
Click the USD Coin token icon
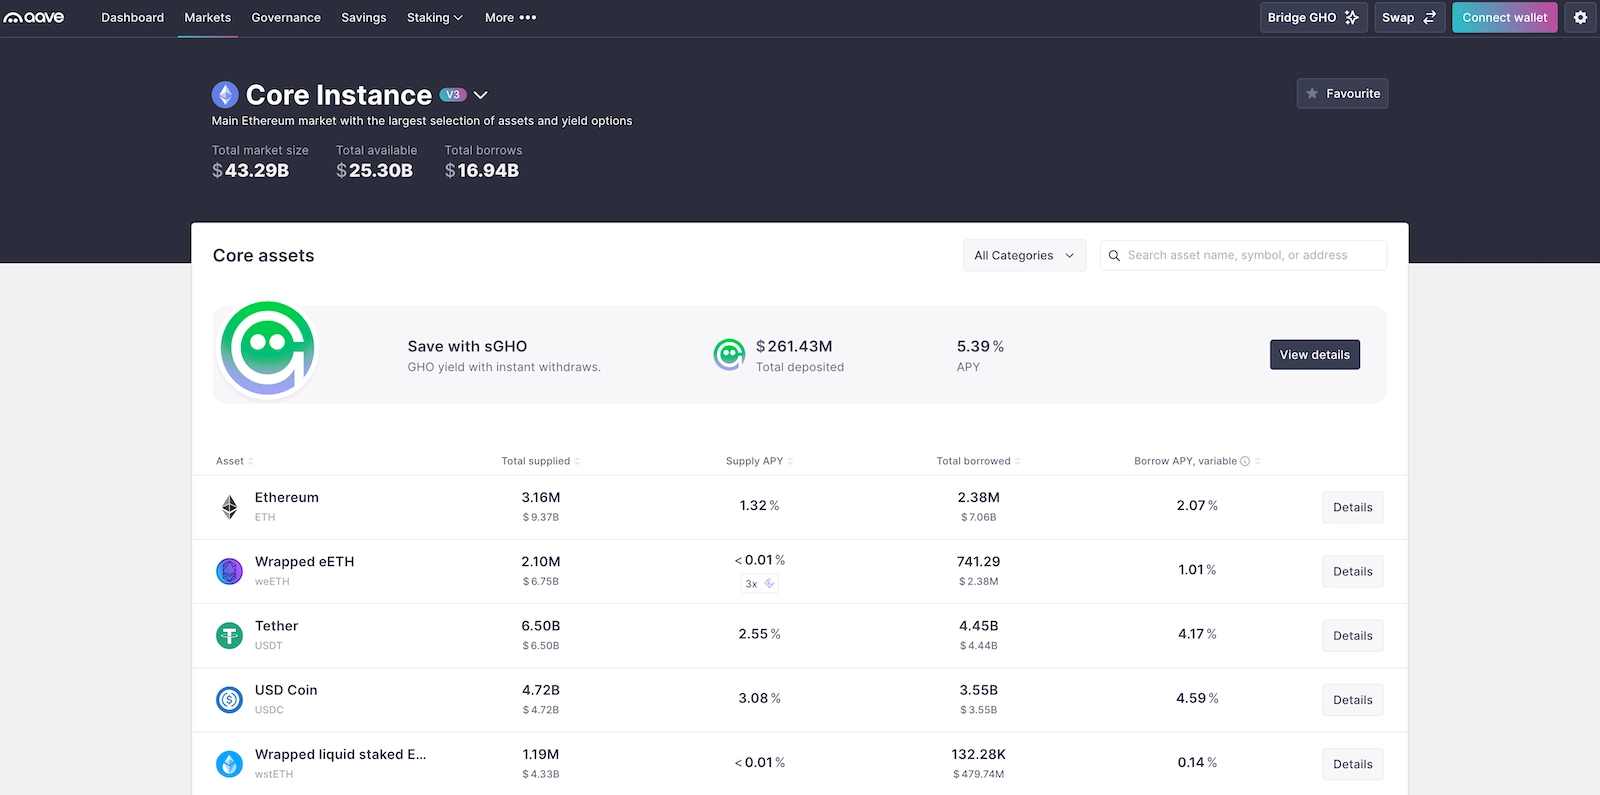(x=229, y=699)
